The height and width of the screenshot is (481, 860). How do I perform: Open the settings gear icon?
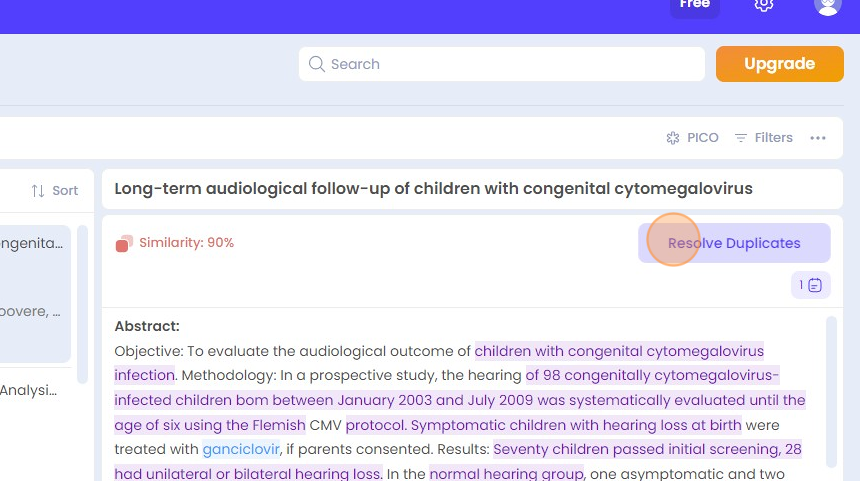click(763, 5)
